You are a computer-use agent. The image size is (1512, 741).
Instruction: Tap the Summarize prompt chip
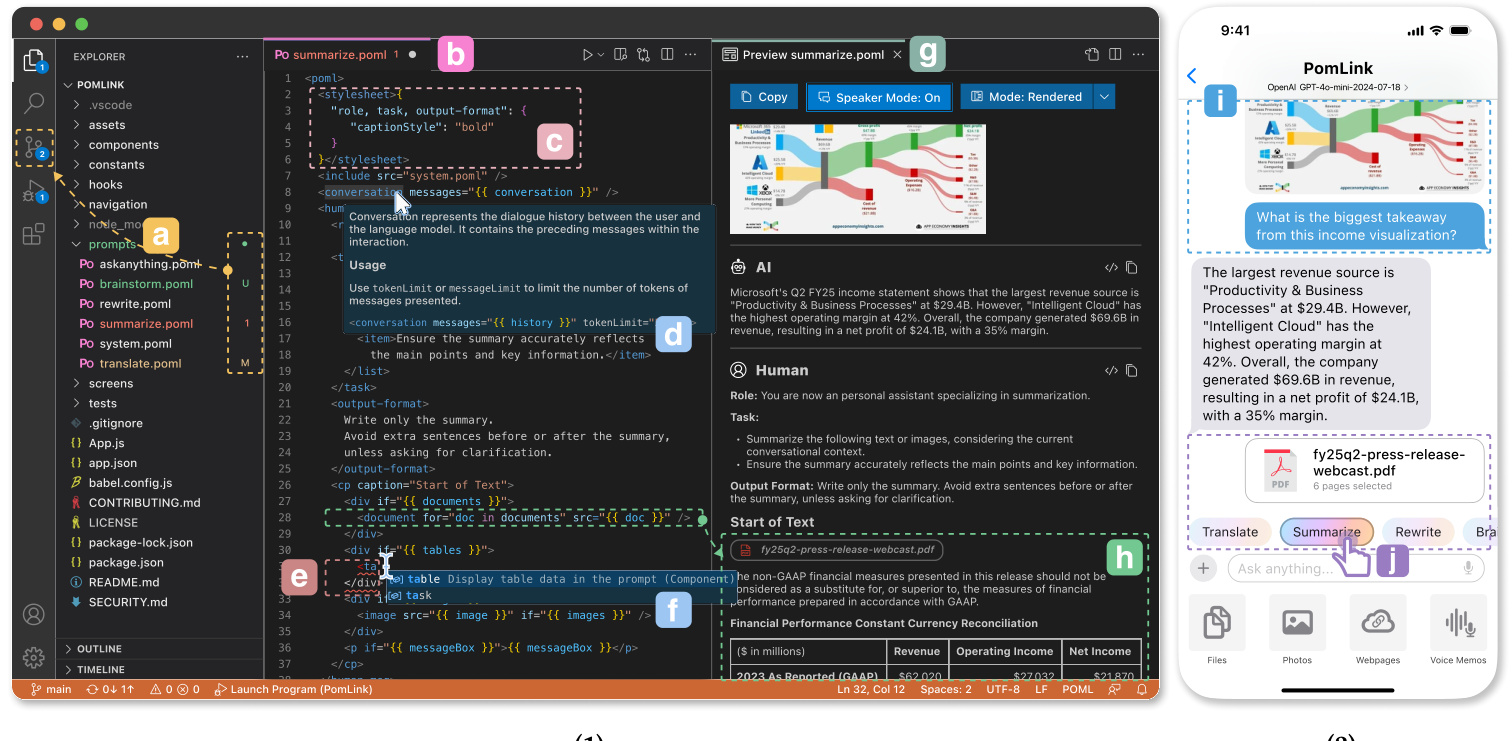(1326, 532)
